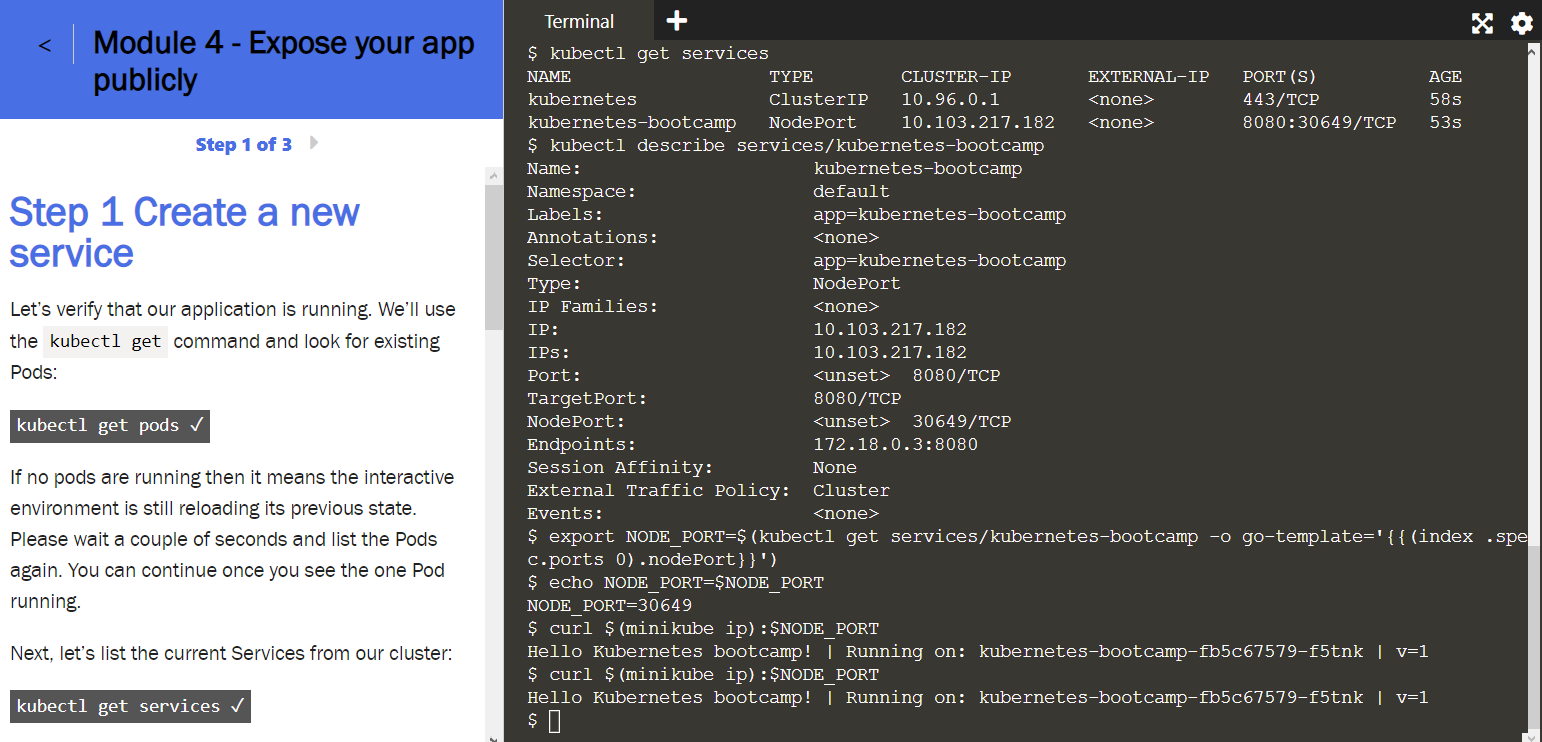Click the terminal scrollbar thumb

1533,640
